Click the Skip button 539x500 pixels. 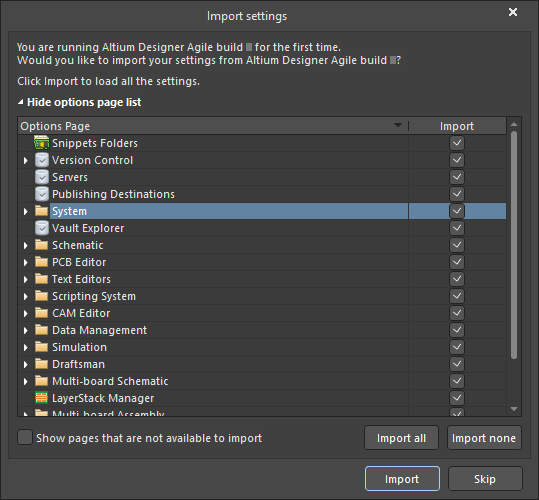pos(485,478)
